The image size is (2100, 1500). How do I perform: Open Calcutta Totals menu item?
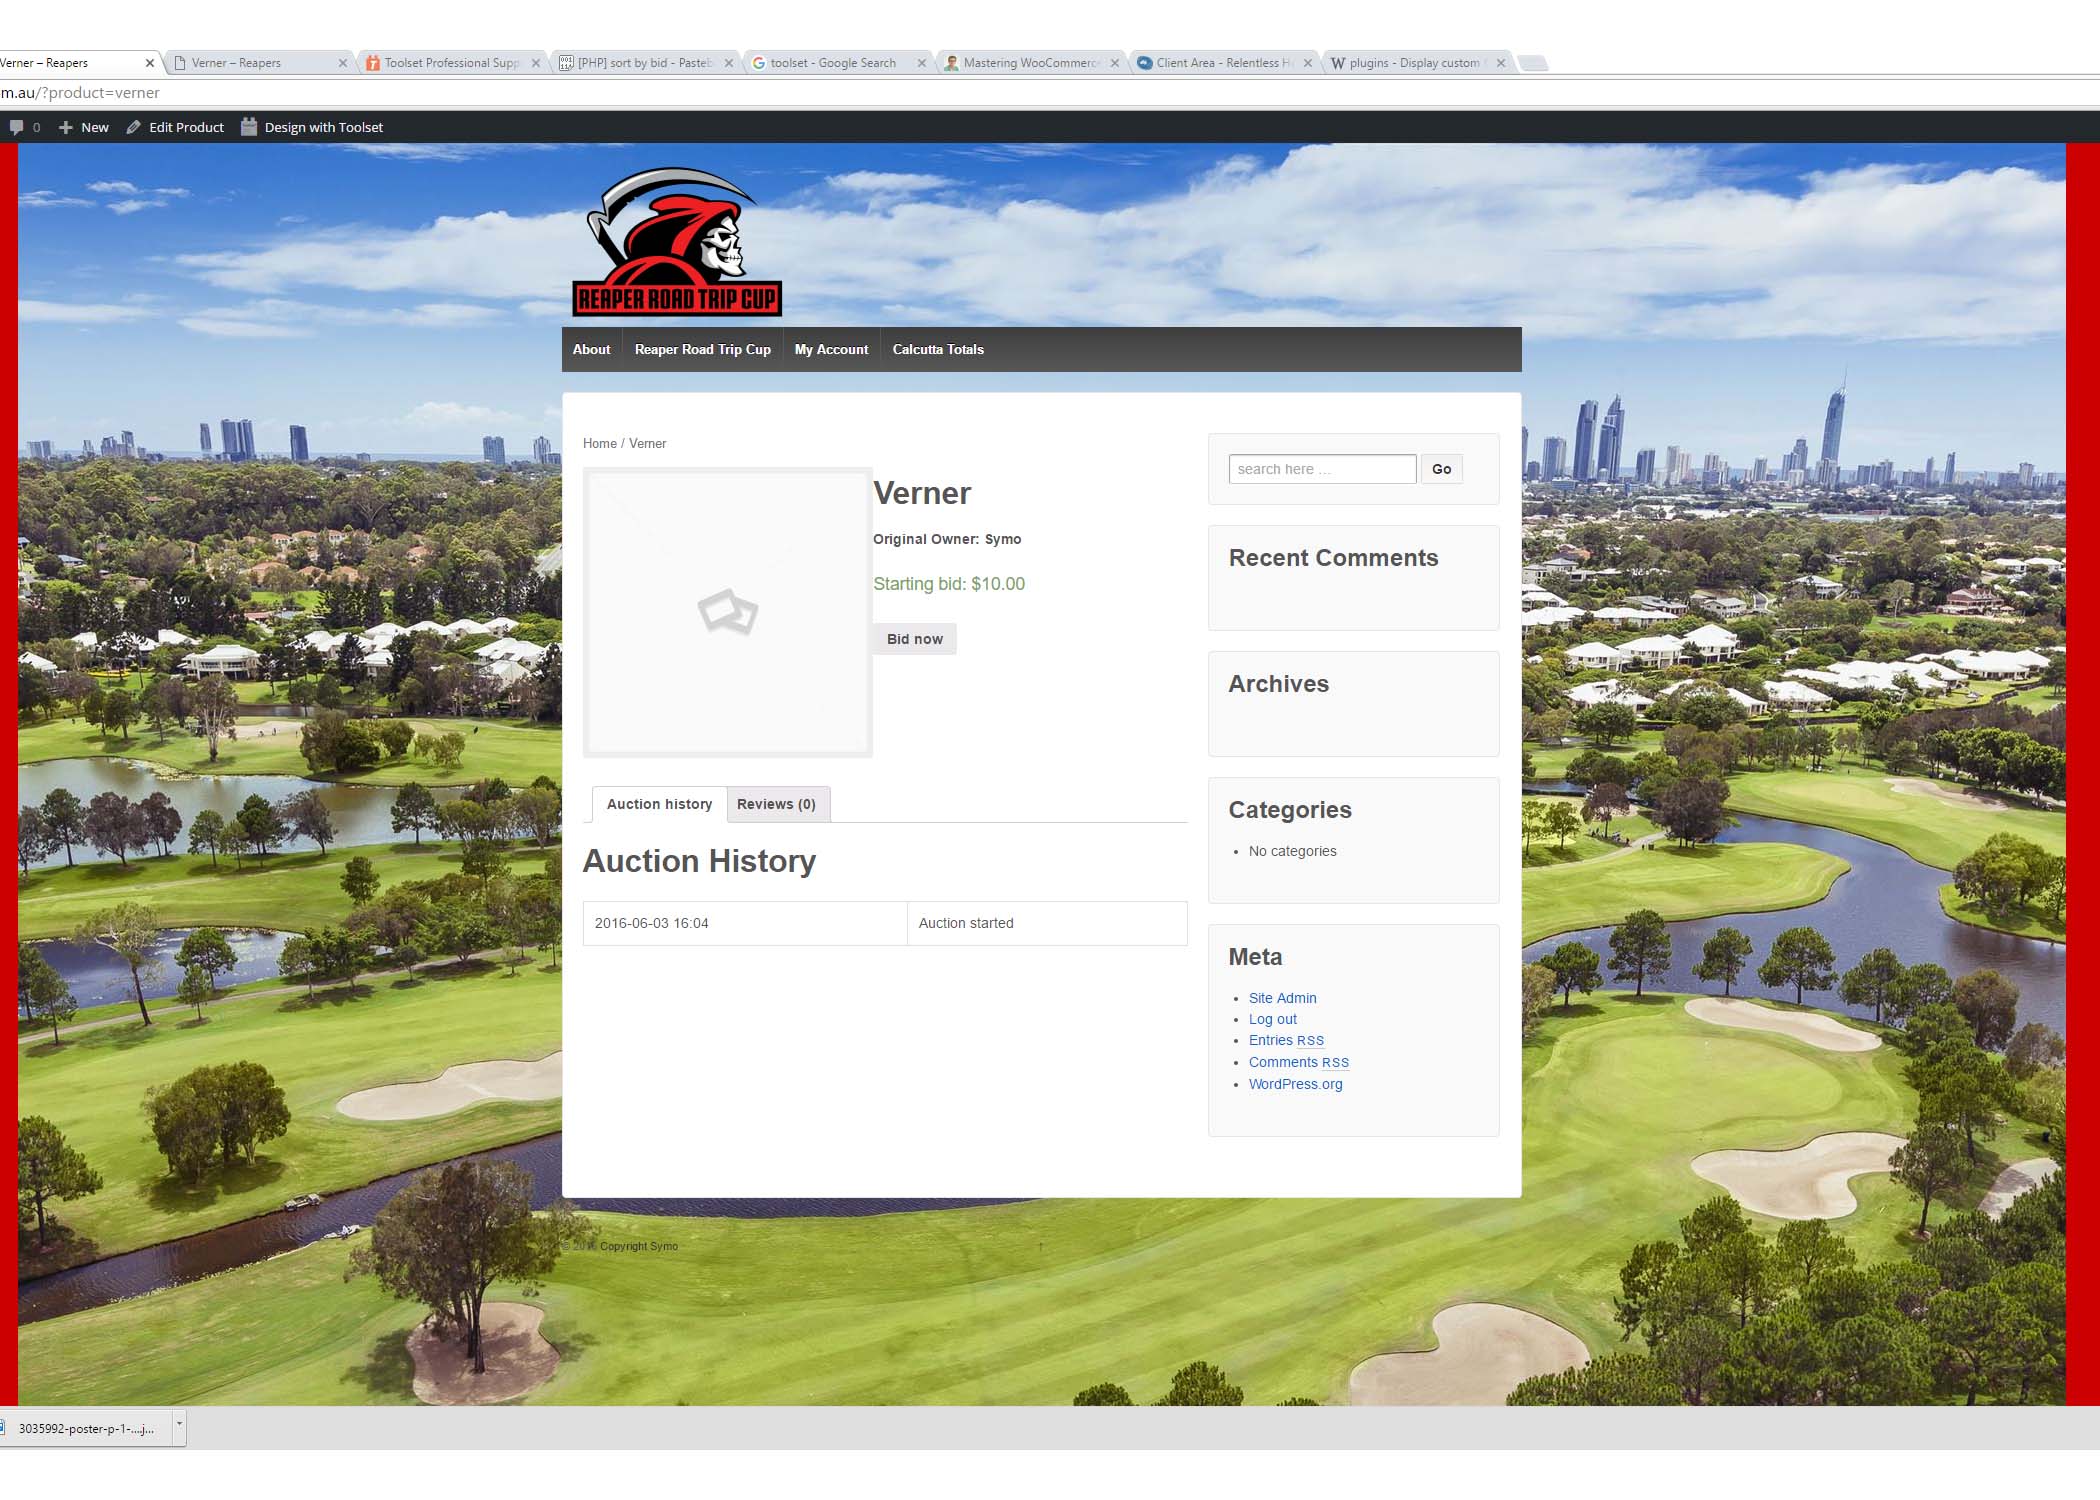click(x=937, y=349)
